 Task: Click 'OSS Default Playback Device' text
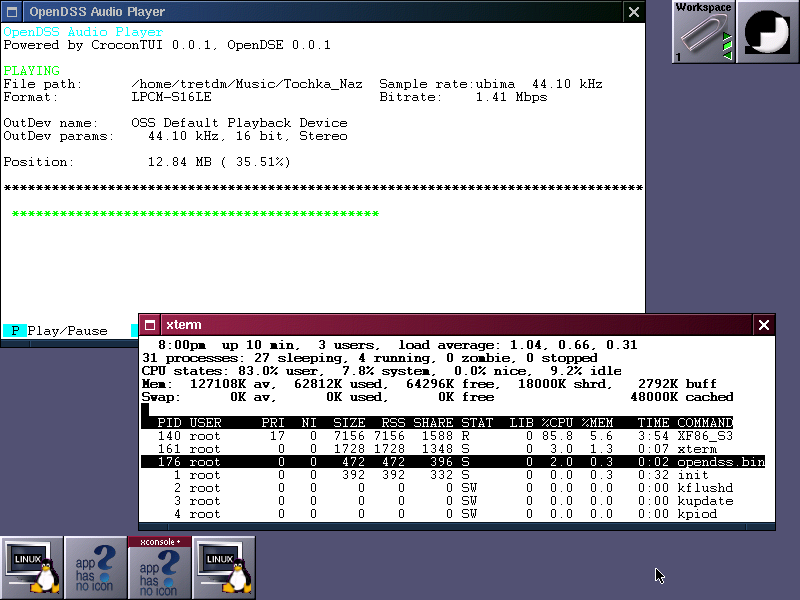pyautogui.click(x=239, y=123)
